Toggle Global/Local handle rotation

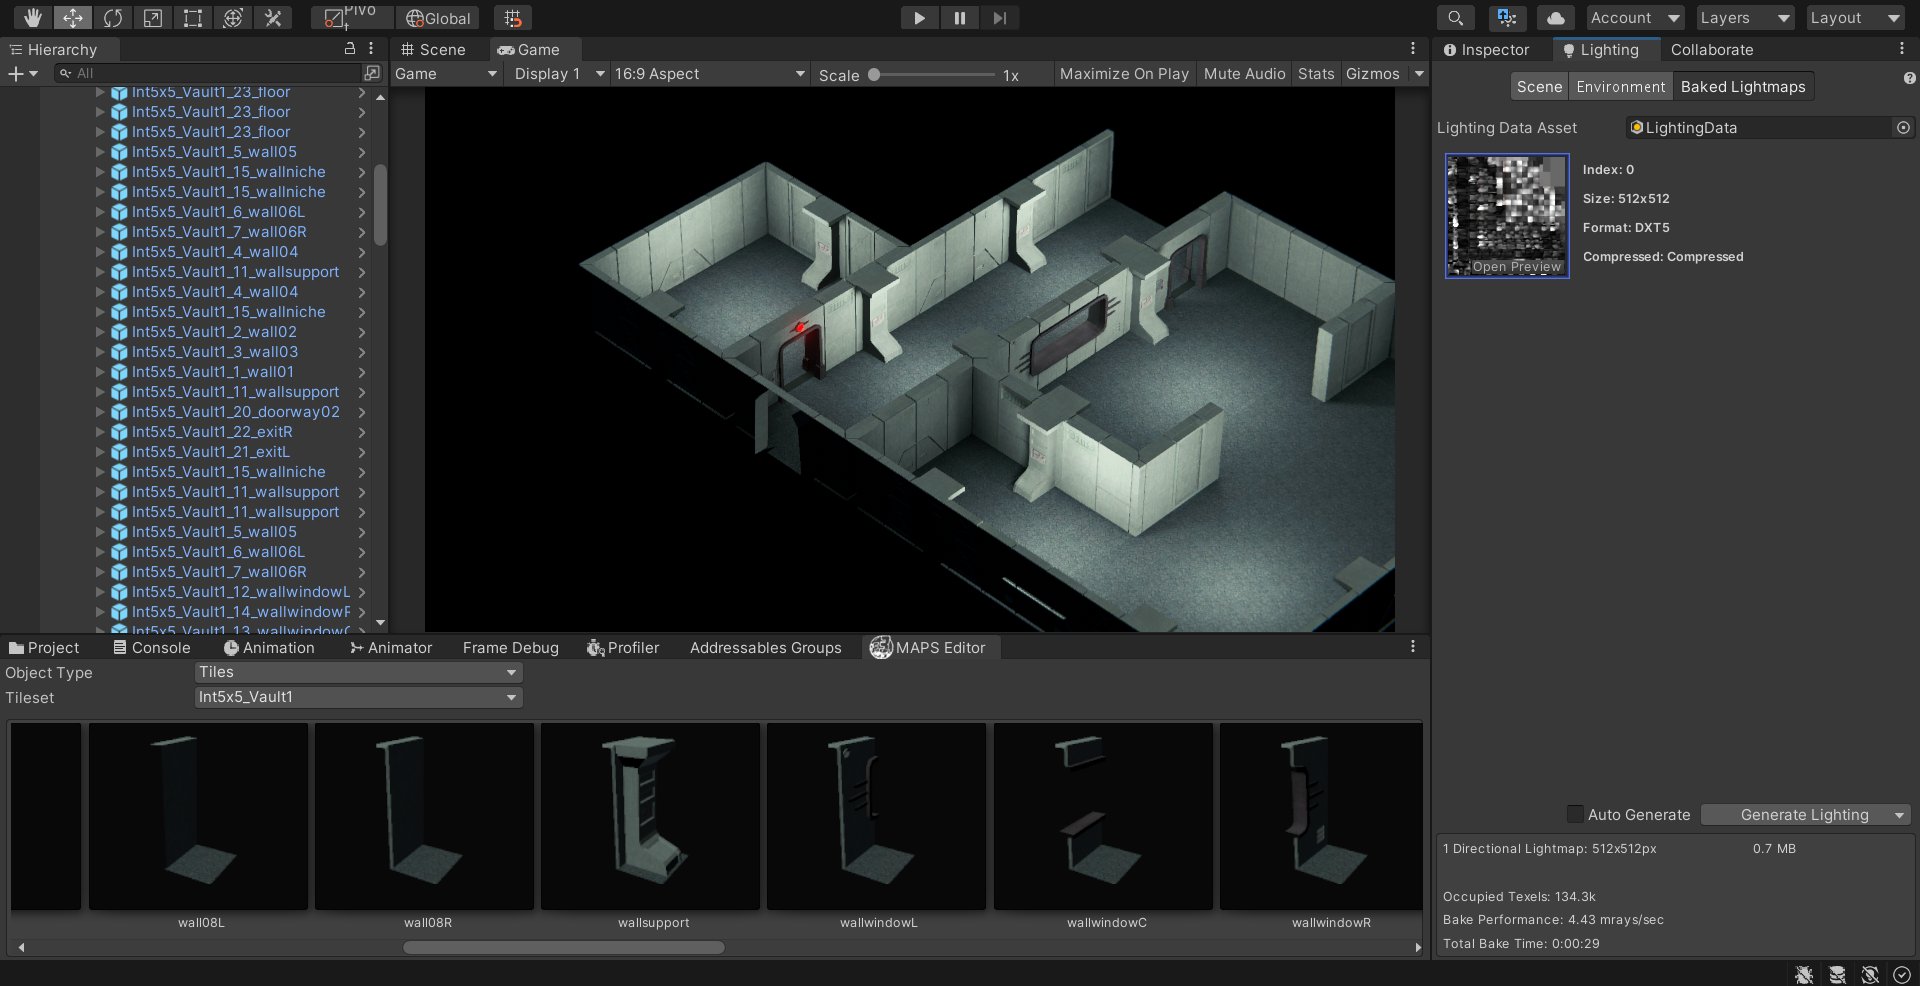(x=438, y=18)
